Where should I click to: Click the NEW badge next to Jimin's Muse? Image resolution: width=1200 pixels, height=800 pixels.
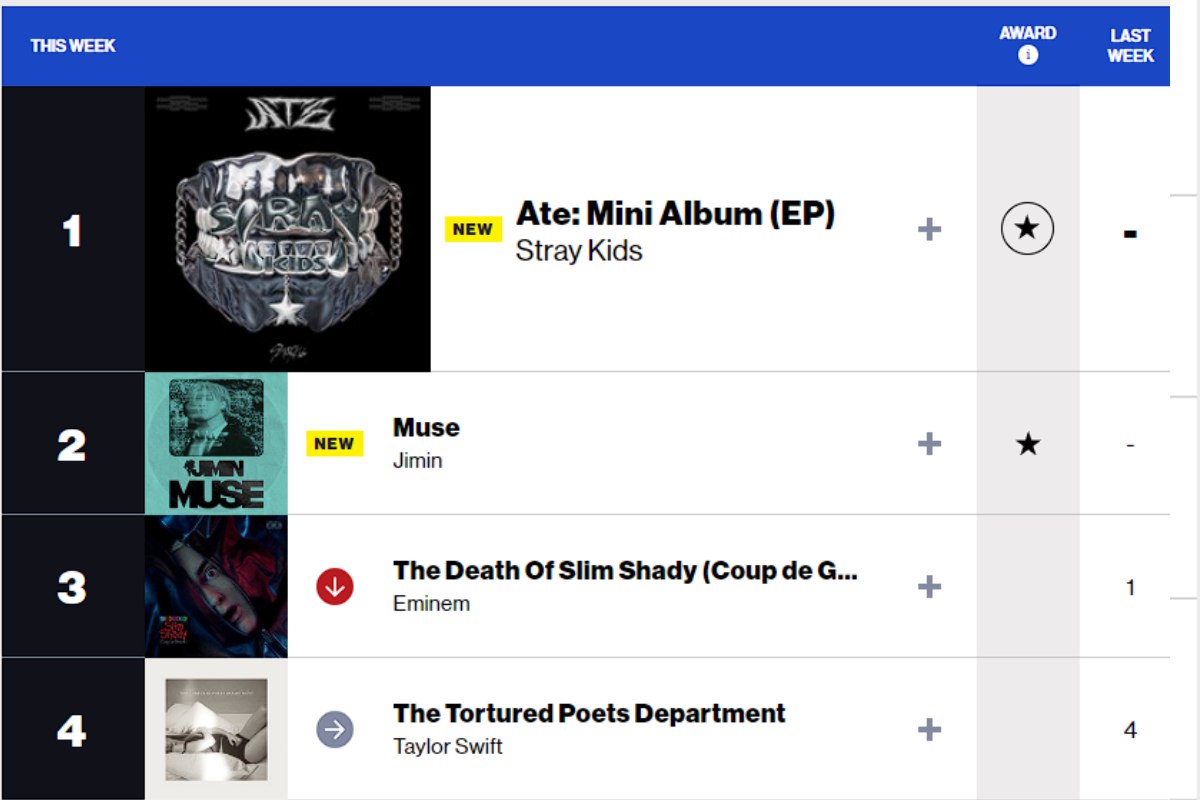click(x=335, y=443)
